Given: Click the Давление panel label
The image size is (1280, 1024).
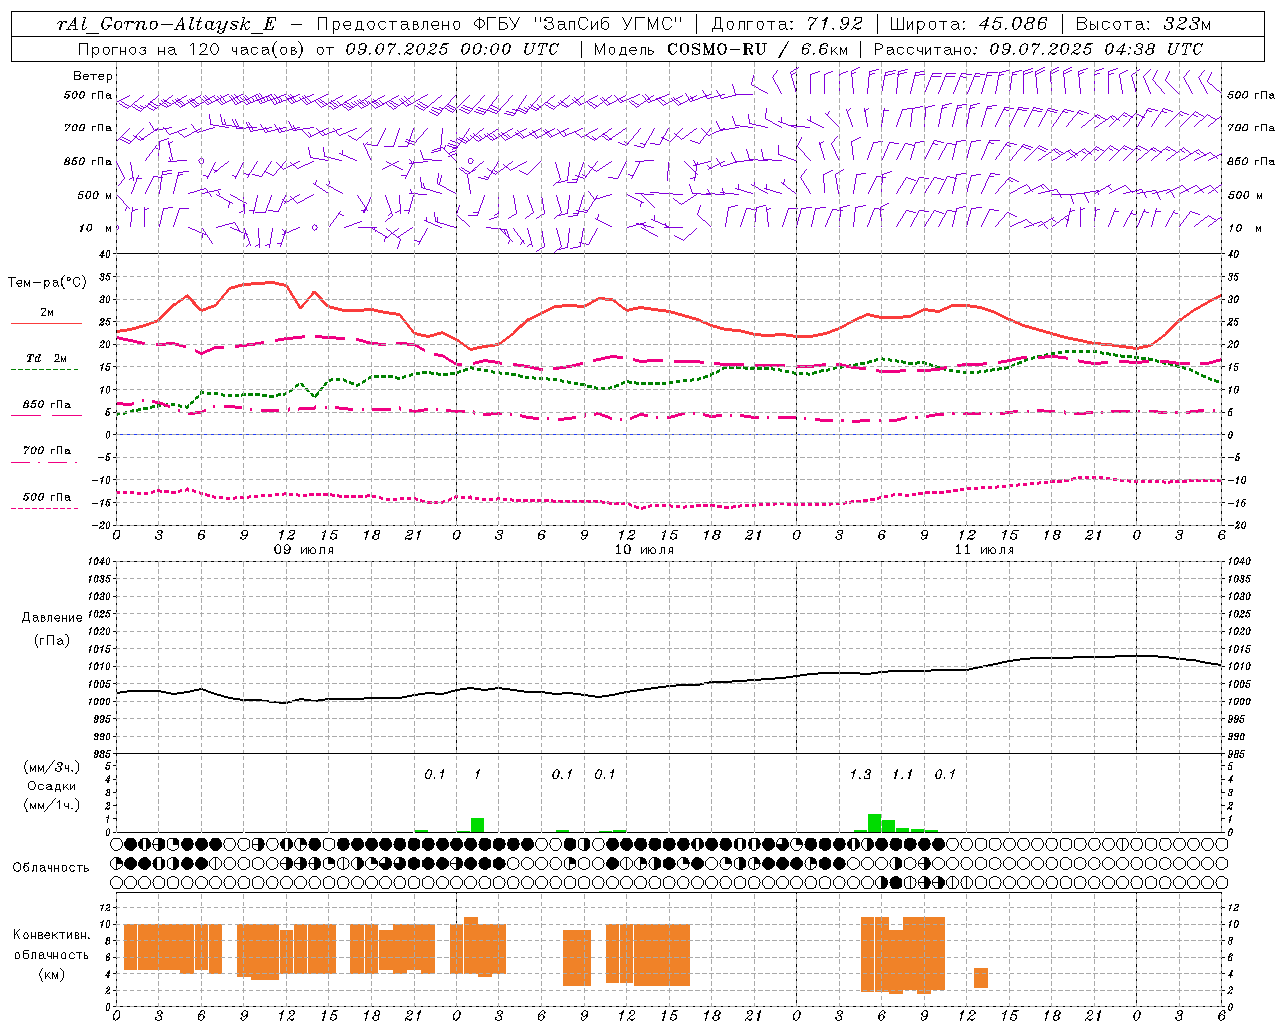Looking at the screenshot, I should pyautogui.click(x=52, y=617).
